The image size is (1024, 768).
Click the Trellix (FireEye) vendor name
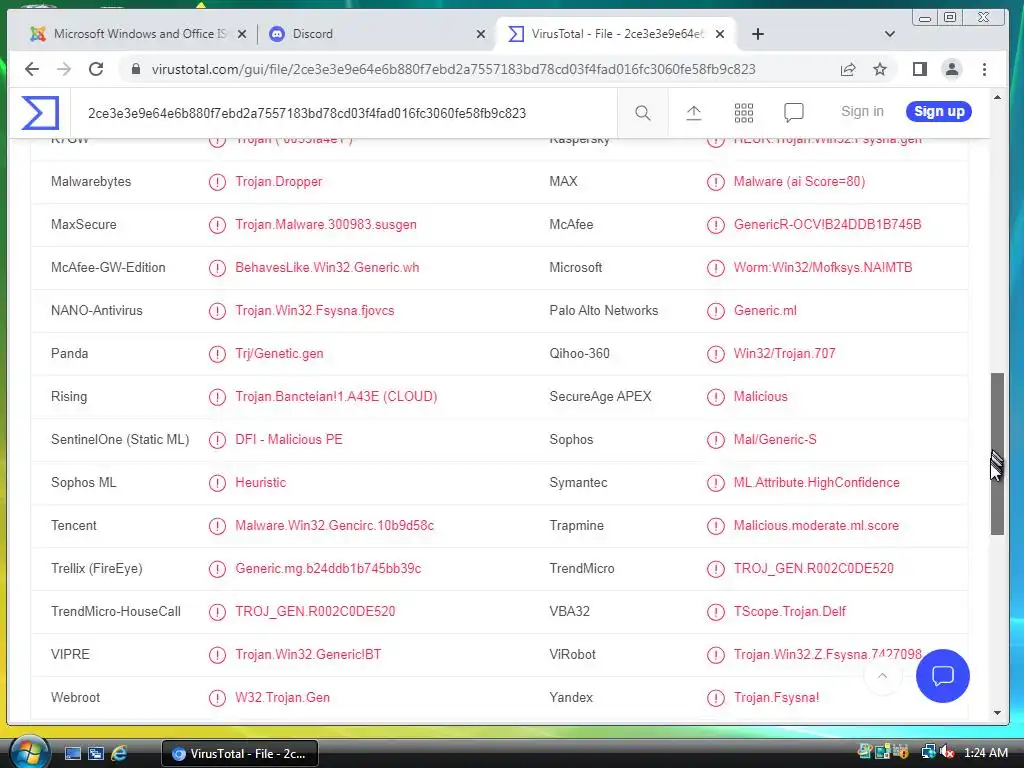click(97, 569)
